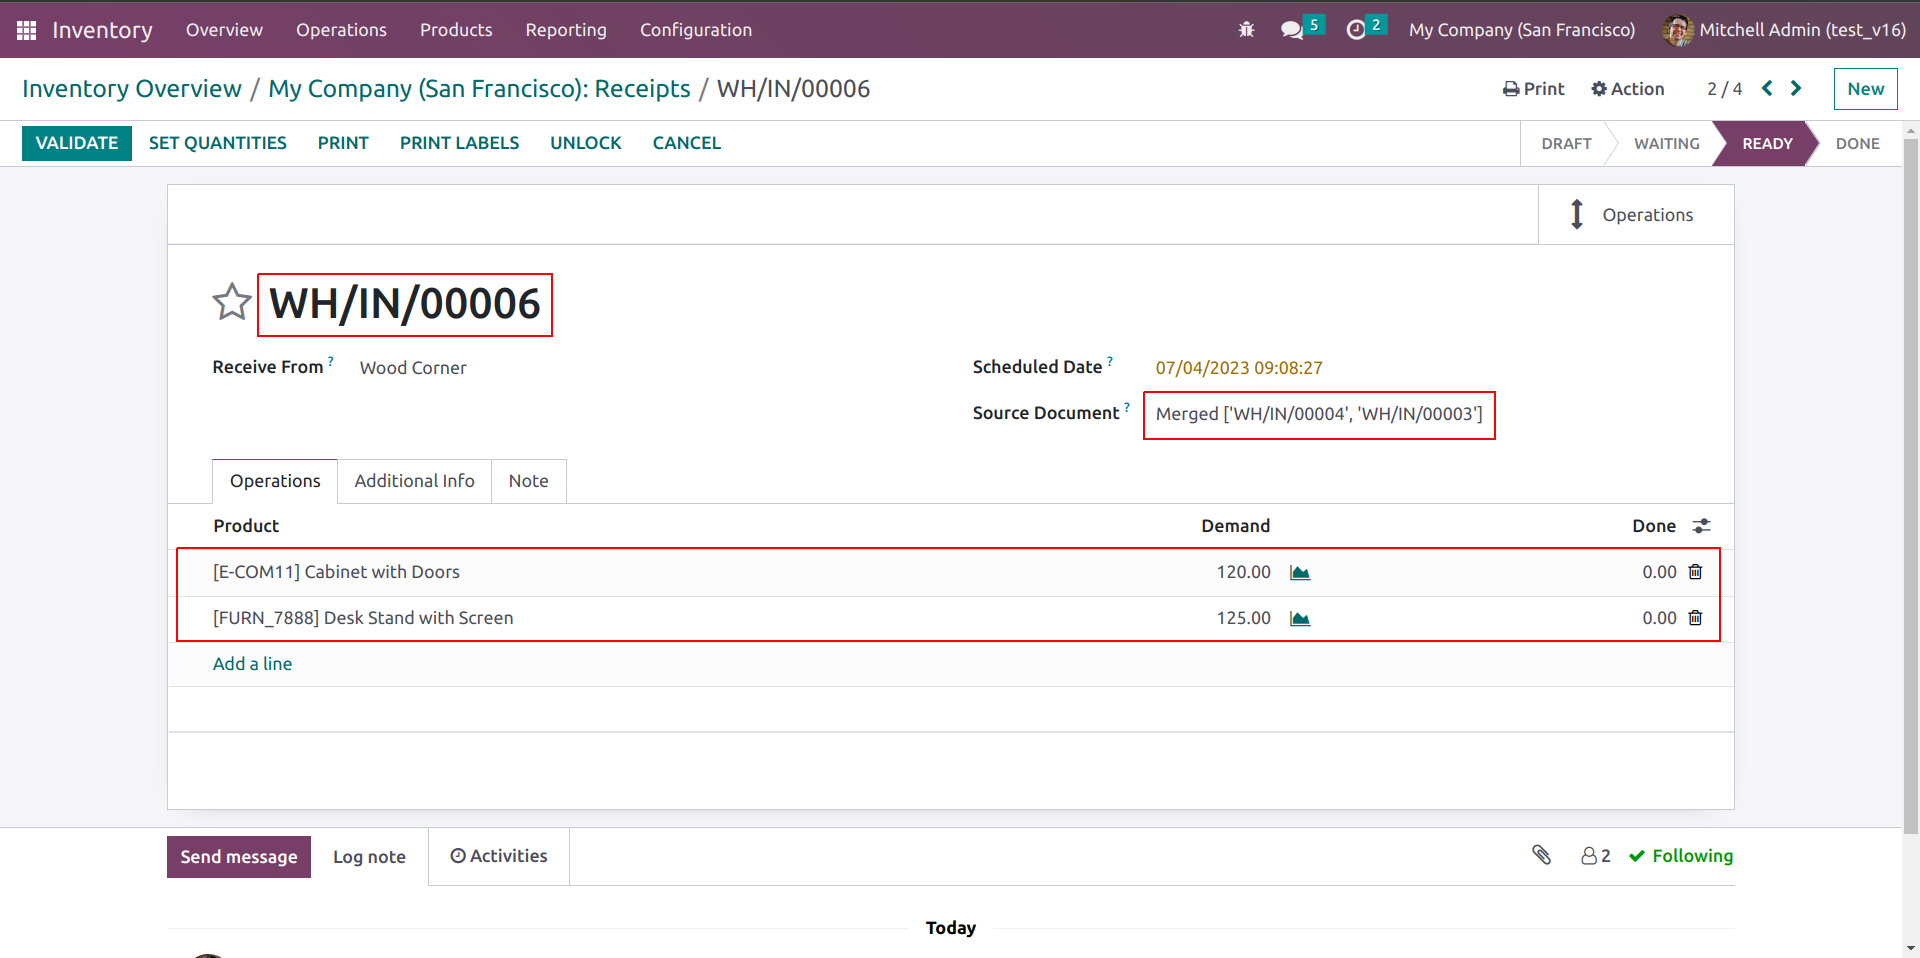Open the Action dropdown menu
The image size is (1920, 958).
(1628, 89)
